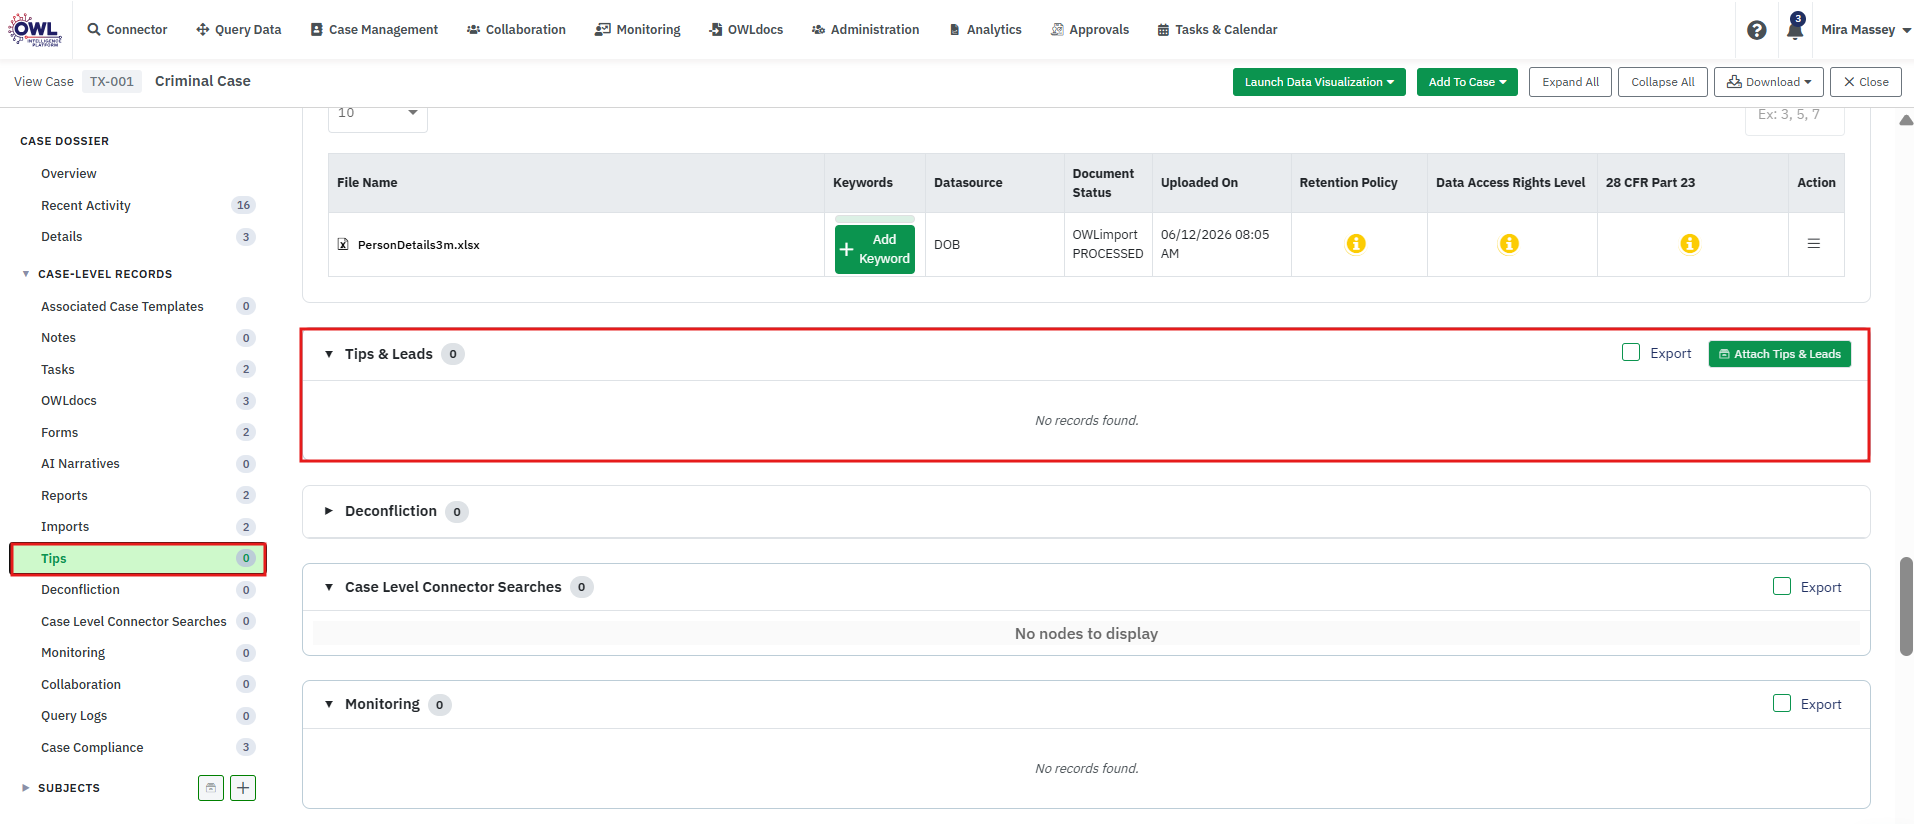Go to Overview in the case dossier
The height and width of the screenshot is (824, 1914).
(69, 174)
